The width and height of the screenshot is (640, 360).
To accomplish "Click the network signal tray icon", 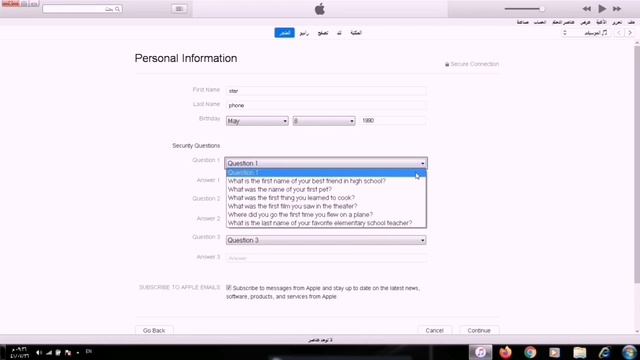I will point(49,352).
